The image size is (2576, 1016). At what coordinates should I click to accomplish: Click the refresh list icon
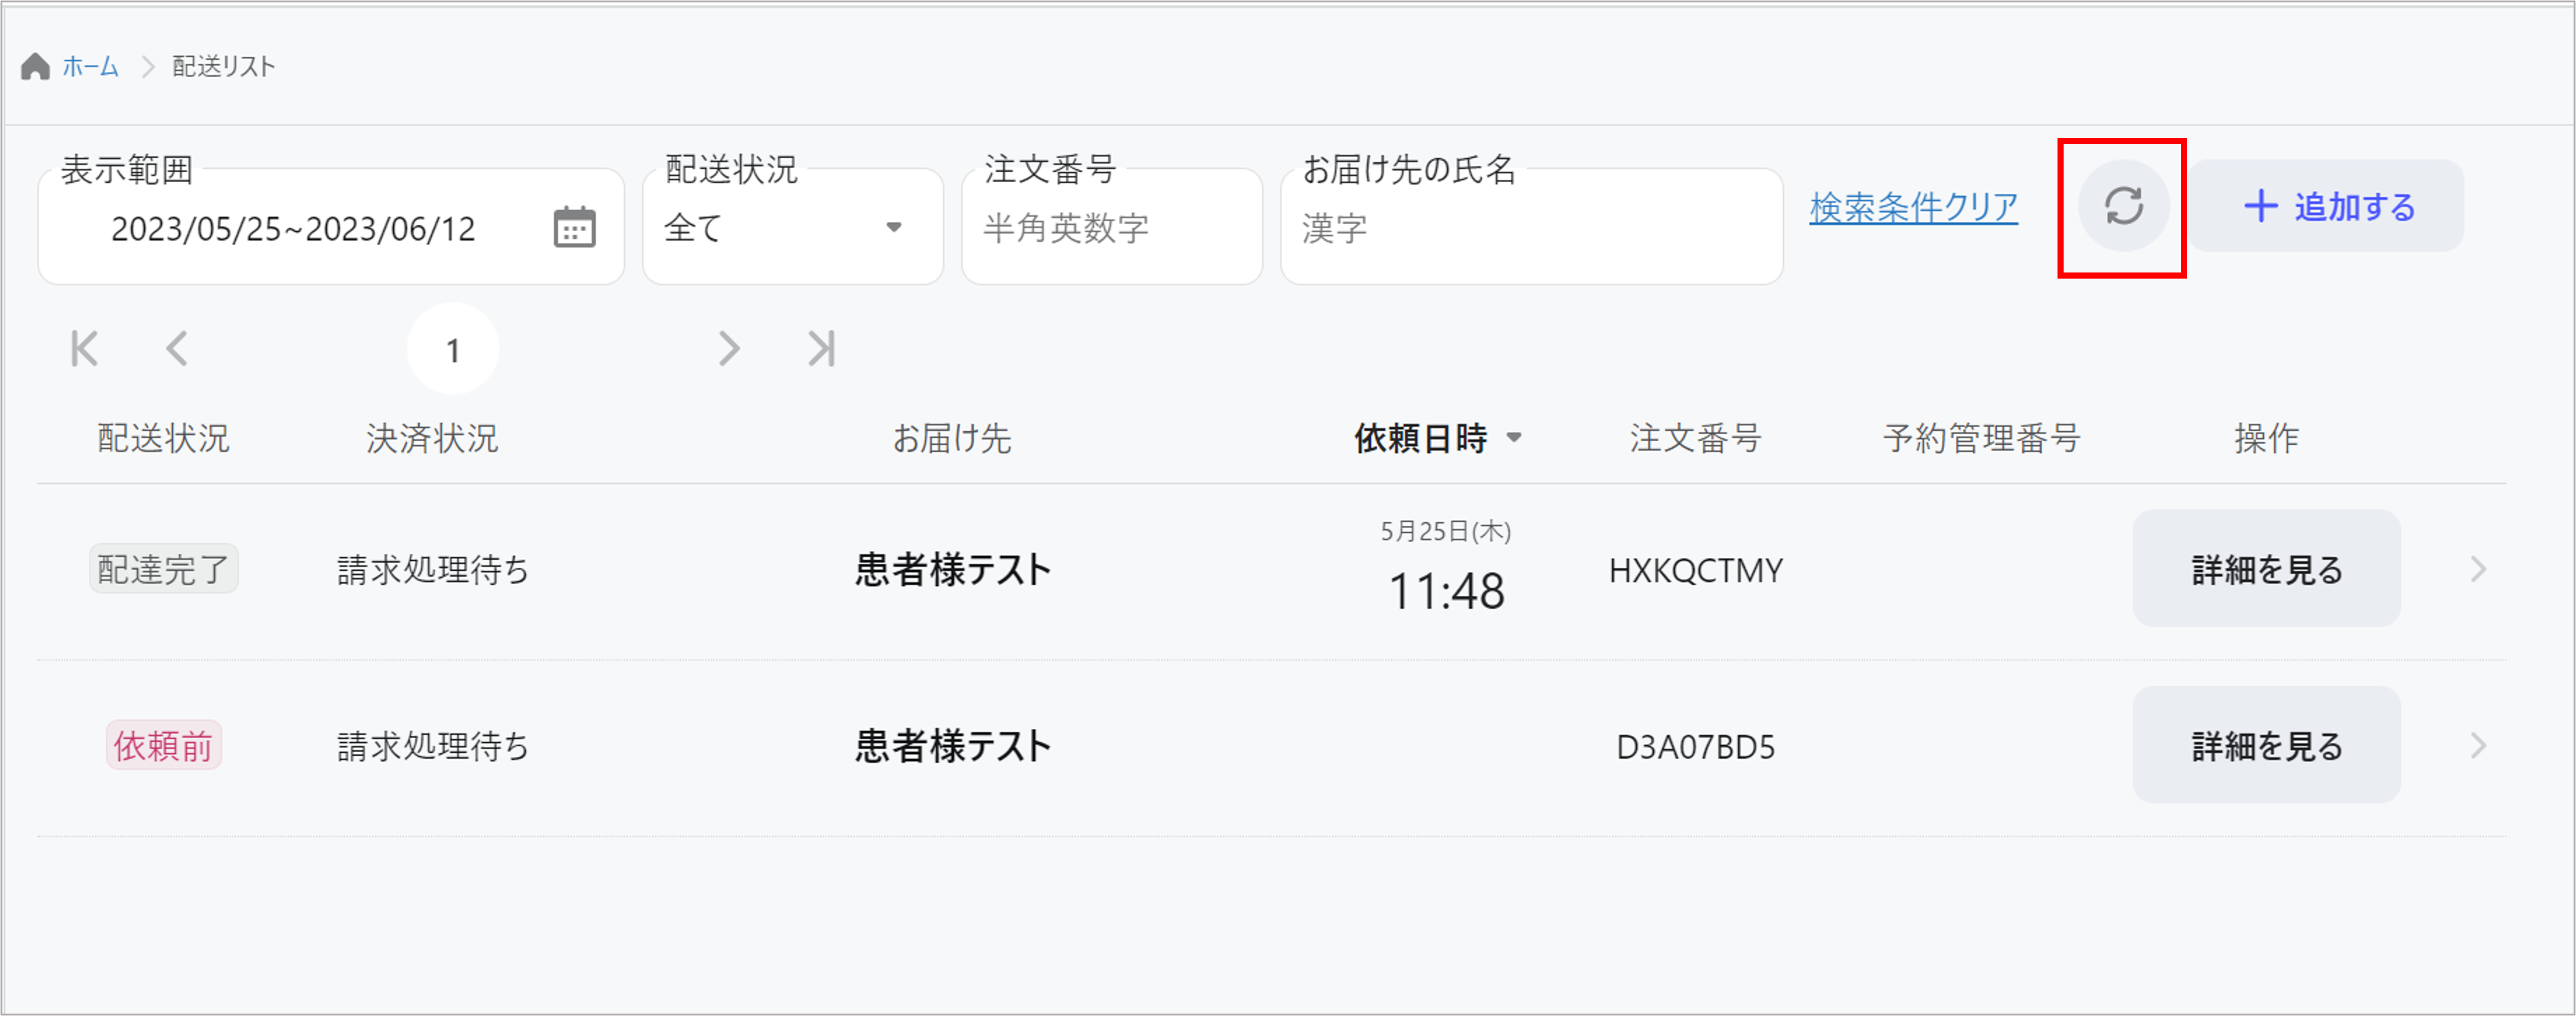coord(2122,207)
